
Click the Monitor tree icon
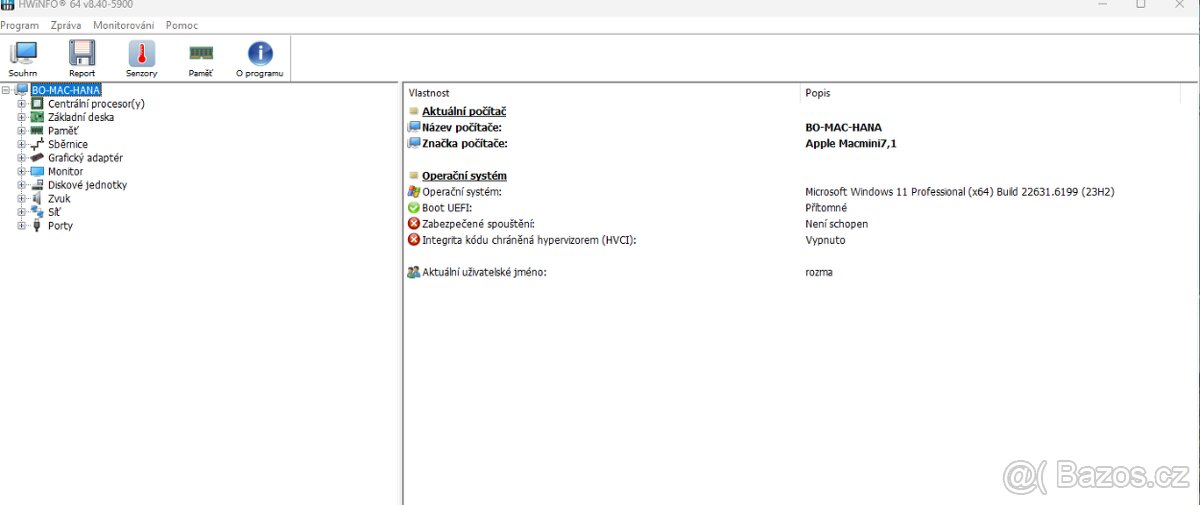click(38, 171)
